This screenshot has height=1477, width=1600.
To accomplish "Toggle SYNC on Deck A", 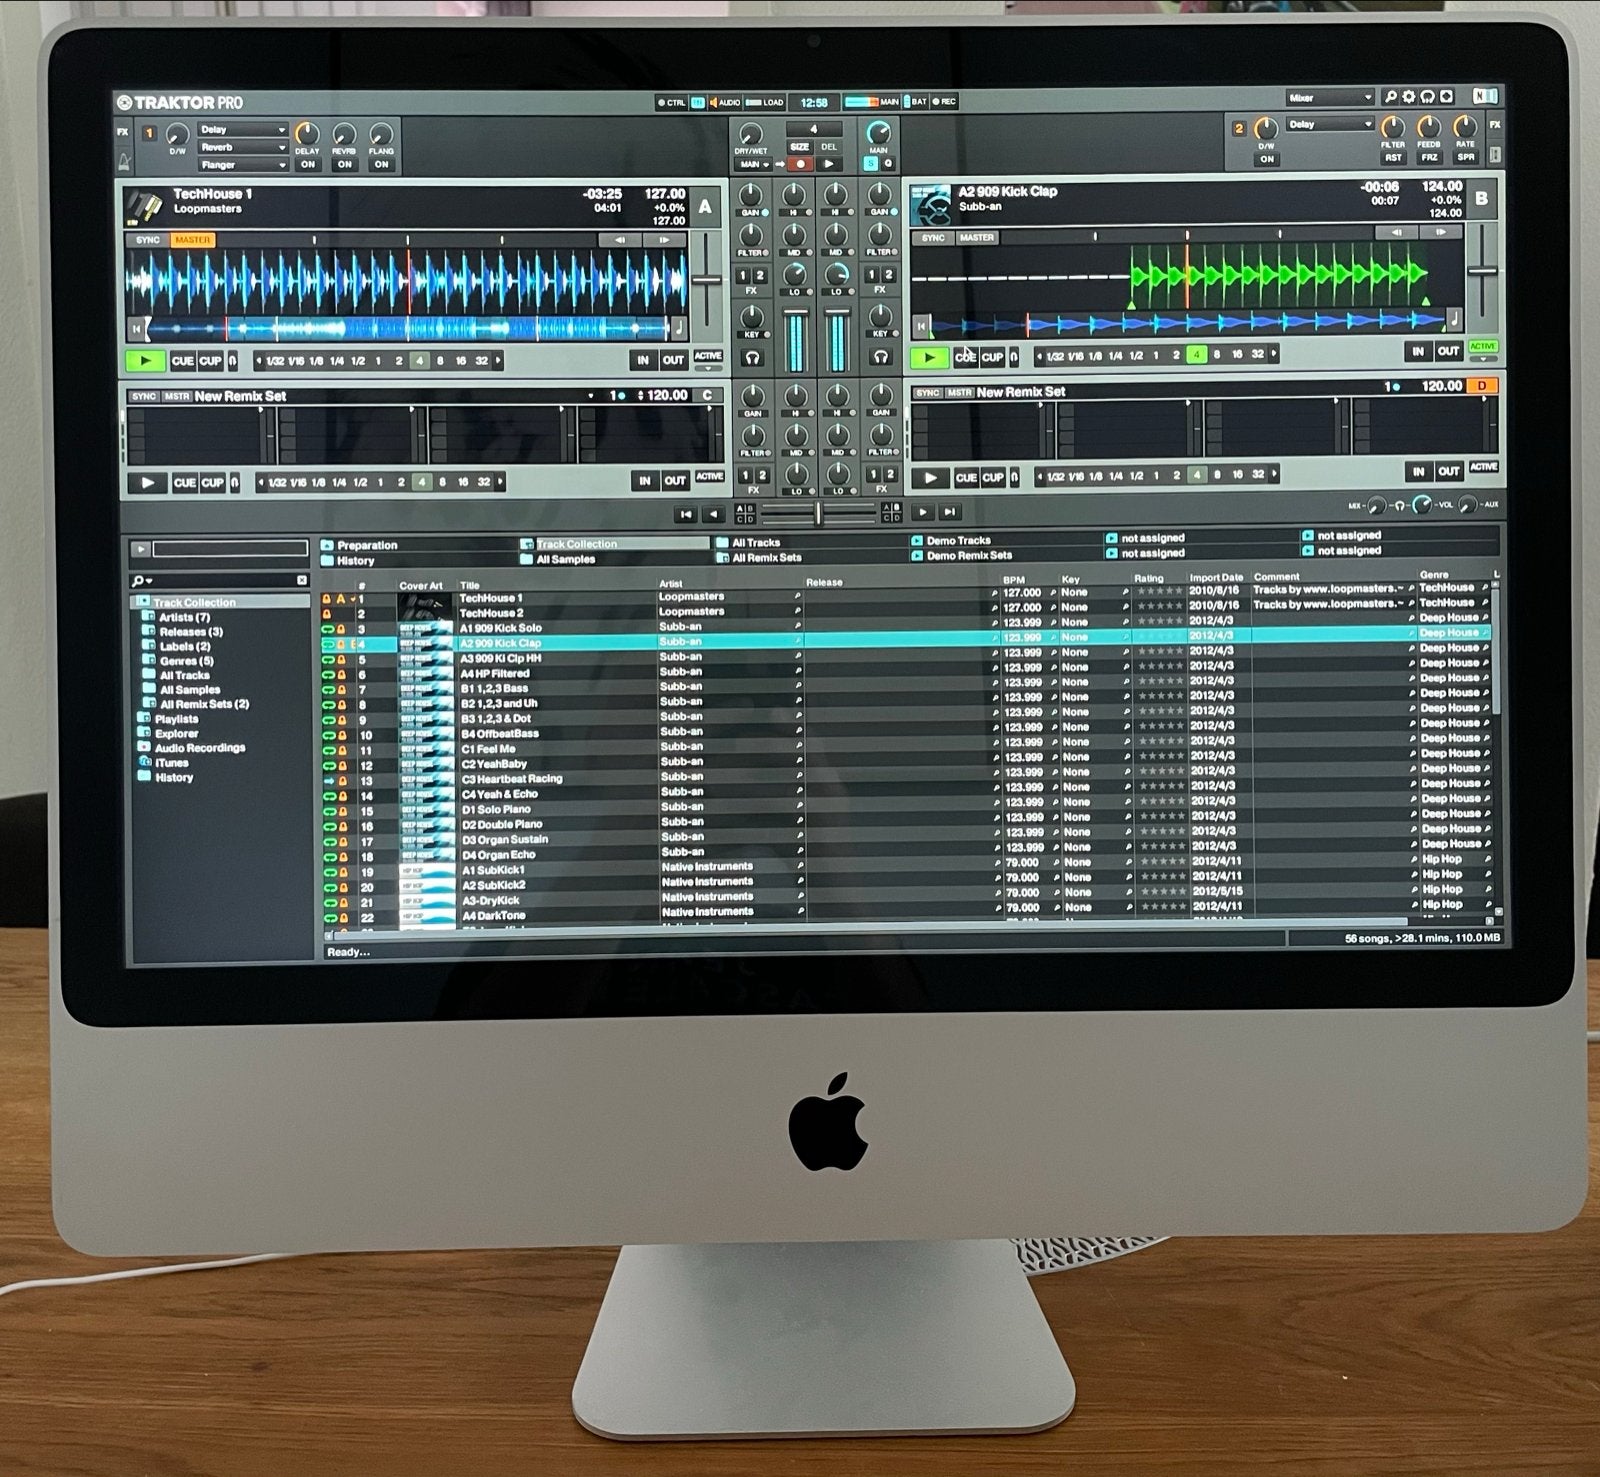I will pyautogui.click(x=148, y=240).
